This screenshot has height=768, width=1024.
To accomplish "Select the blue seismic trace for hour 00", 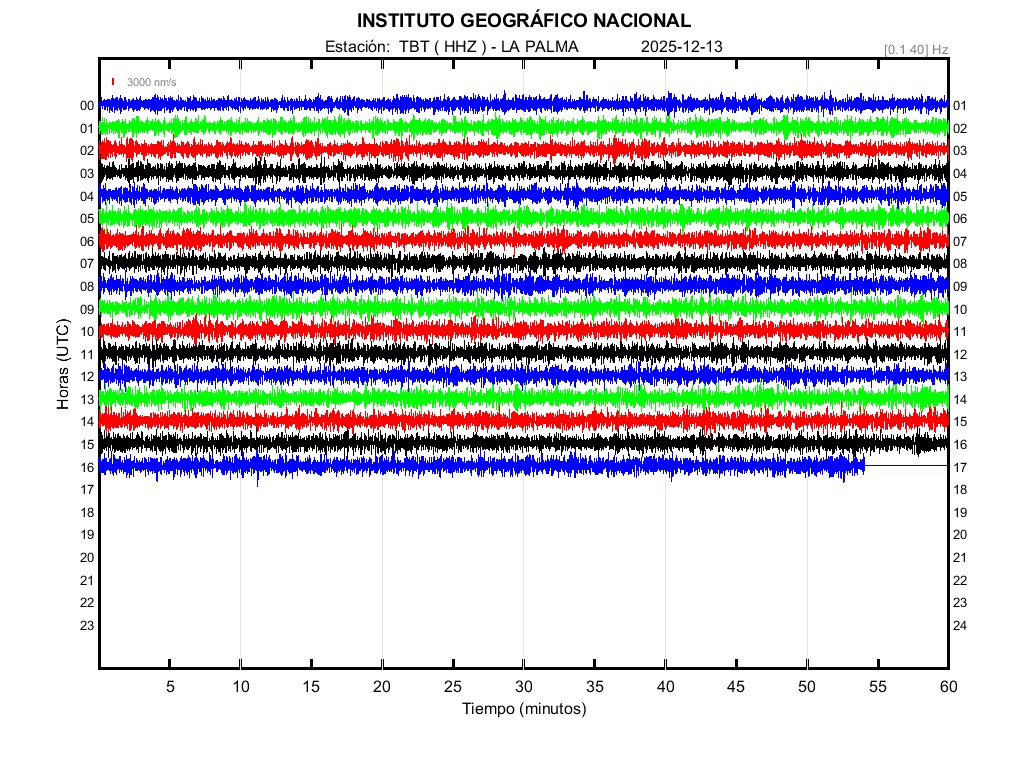I will click(523, 104).
